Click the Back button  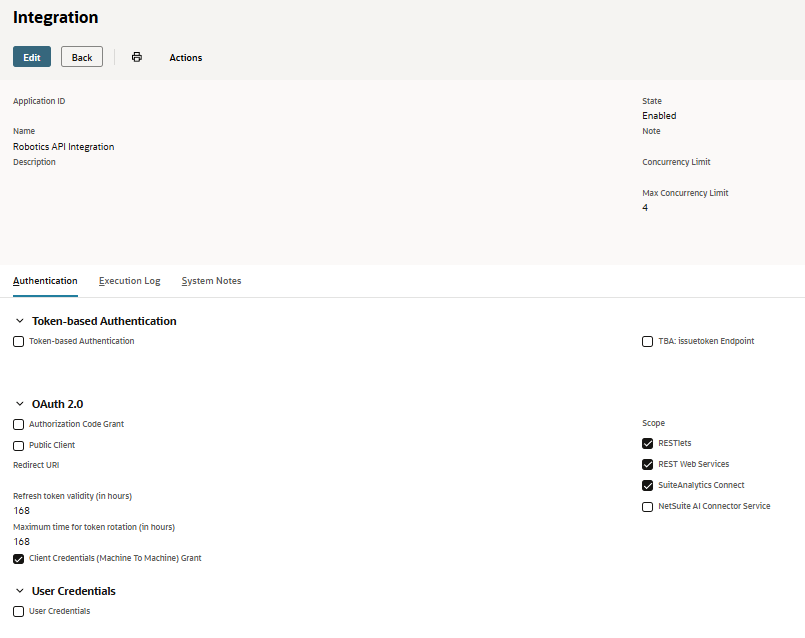pyautogui.click(x=82, y=57)
